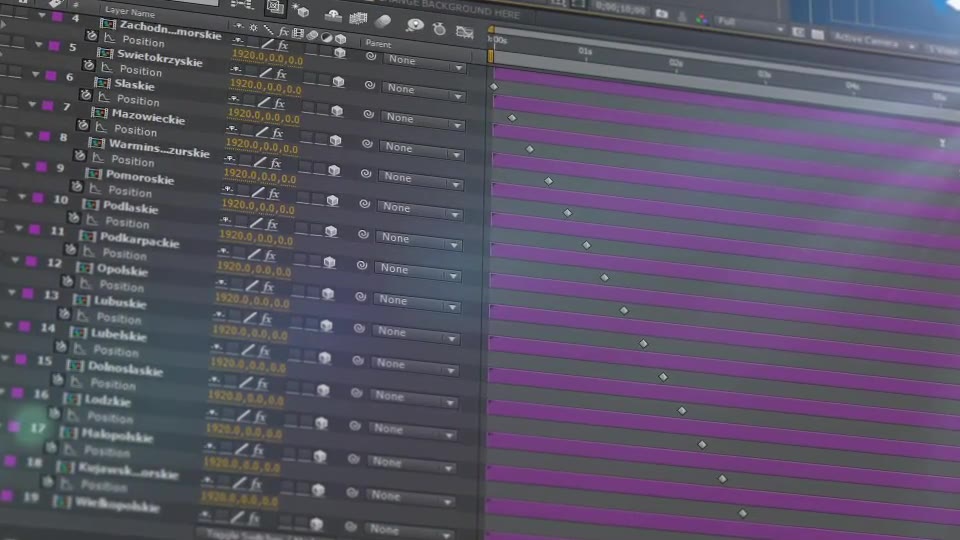Click the Show Channel RGB color icon
Image resolution: width=960 pixels, height=540 pixels.
click(702, 19)
